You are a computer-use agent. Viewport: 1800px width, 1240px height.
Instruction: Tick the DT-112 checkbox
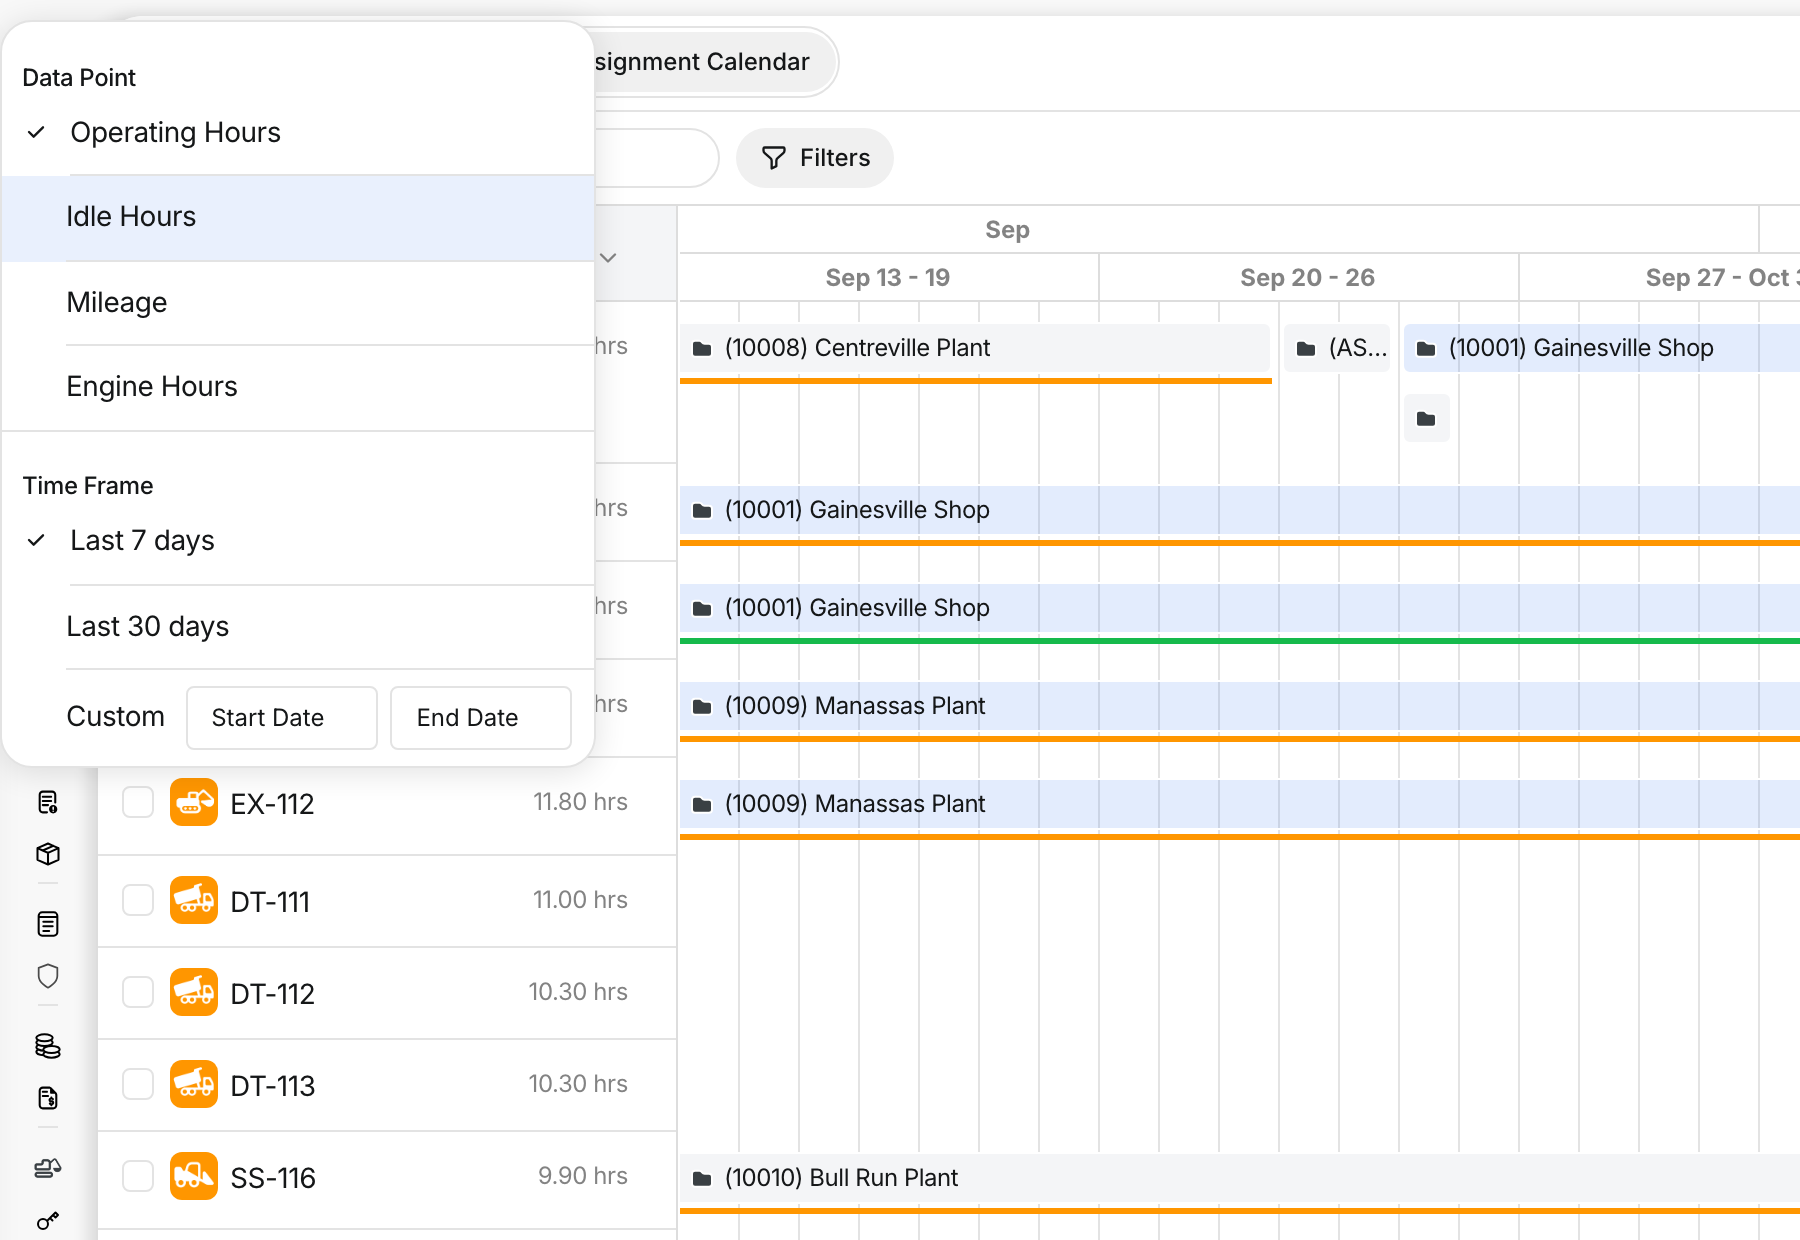[x=138, y=992]
